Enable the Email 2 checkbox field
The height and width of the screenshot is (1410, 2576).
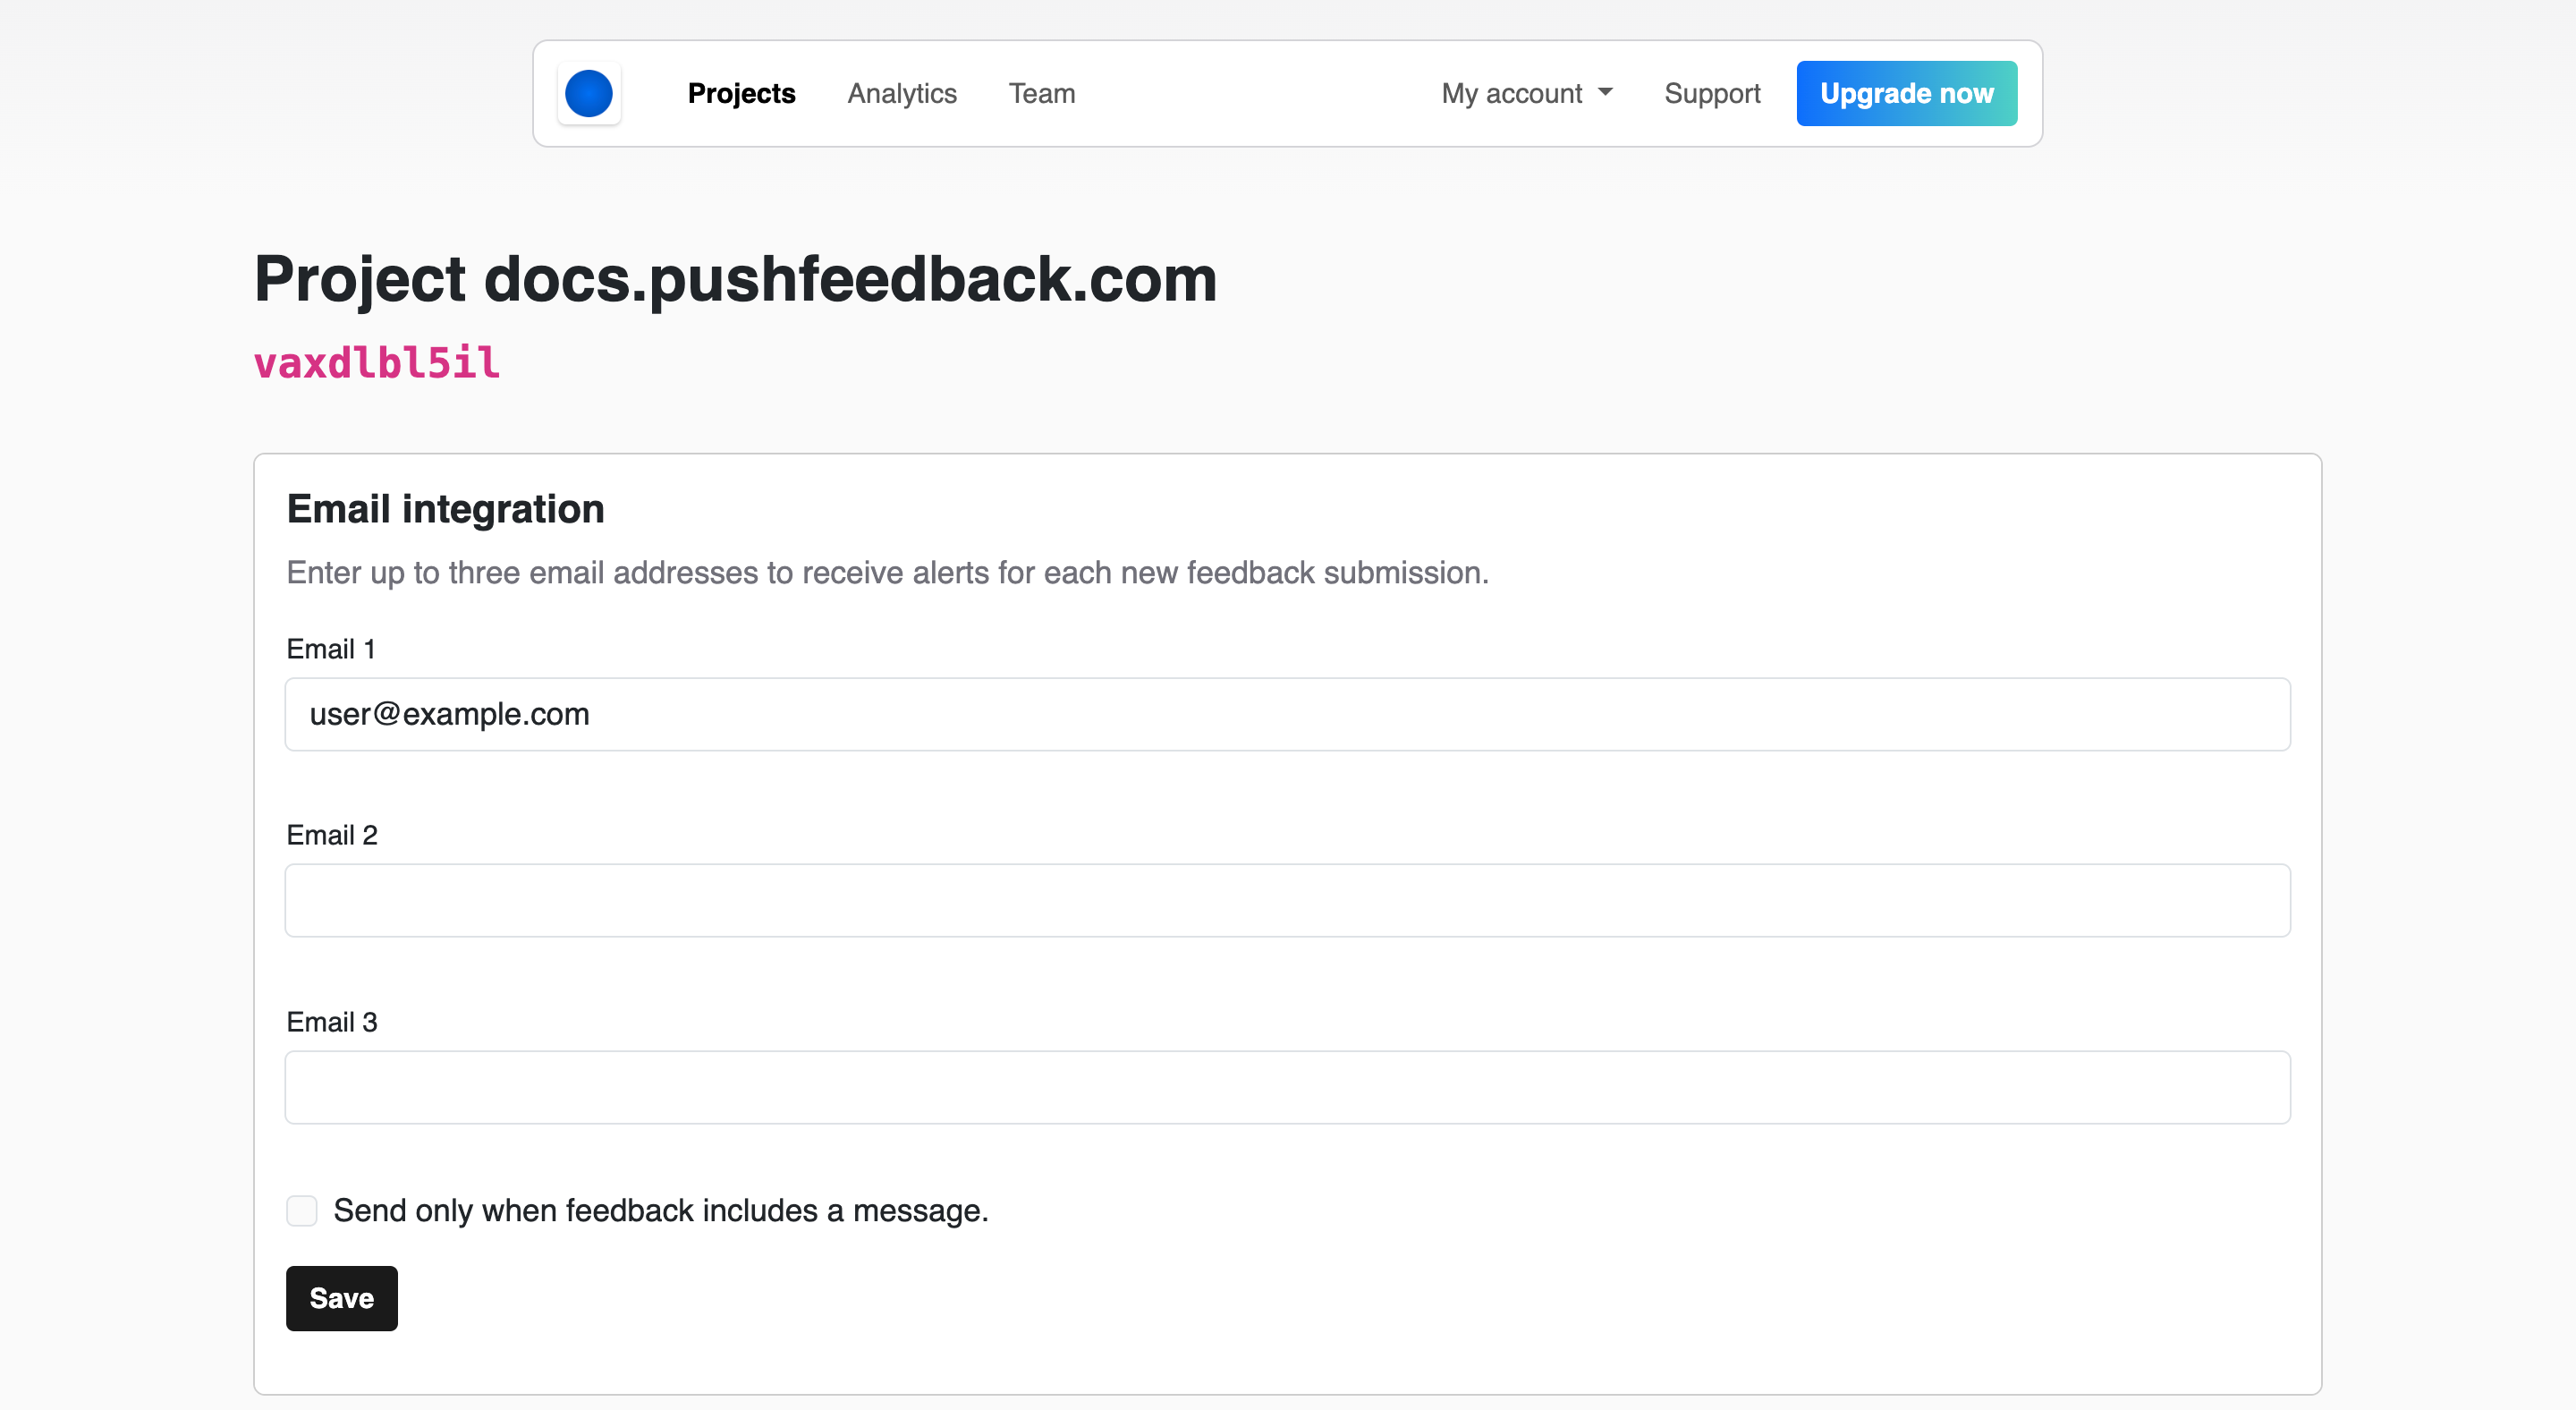click(x=1284, y=901)
